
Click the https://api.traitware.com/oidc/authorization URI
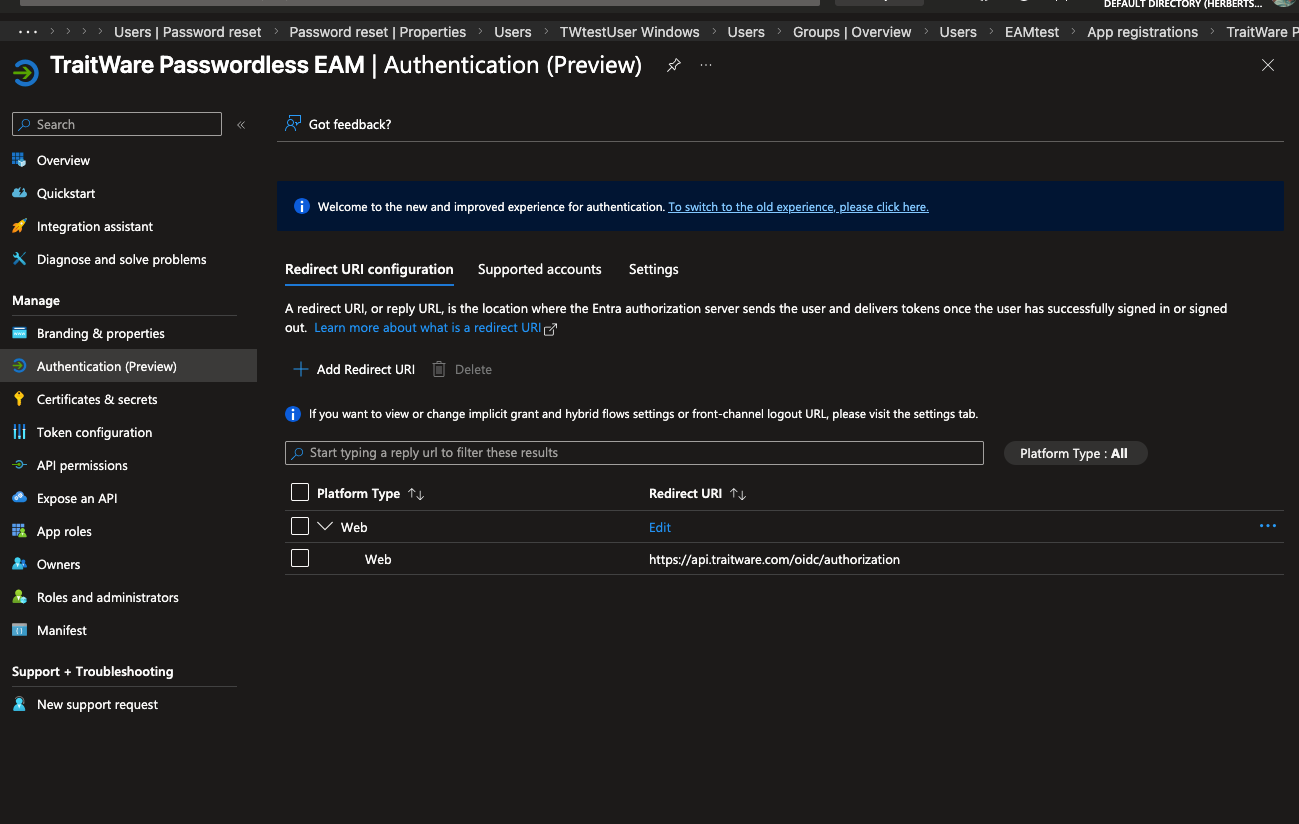775,559
